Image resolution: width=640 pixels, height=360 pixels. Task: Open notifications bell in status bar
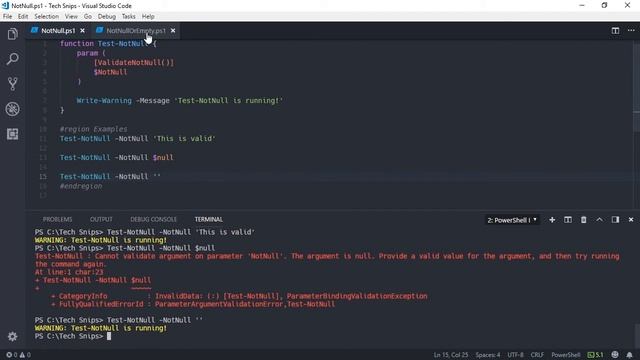629,355
